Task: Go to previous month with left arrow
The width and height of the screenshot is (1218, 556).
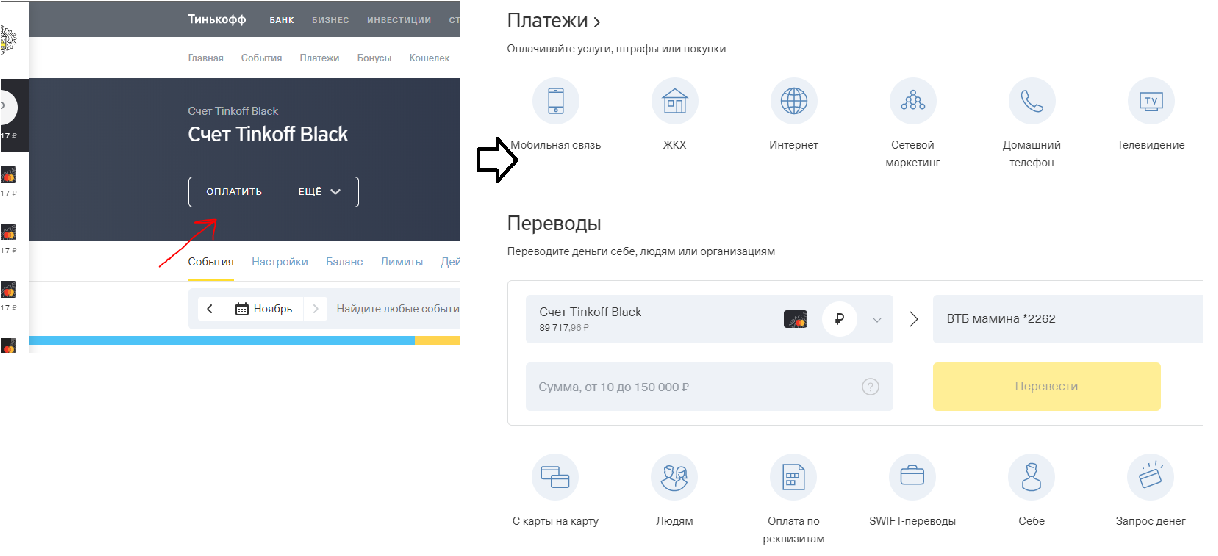Action: (210, 309)
